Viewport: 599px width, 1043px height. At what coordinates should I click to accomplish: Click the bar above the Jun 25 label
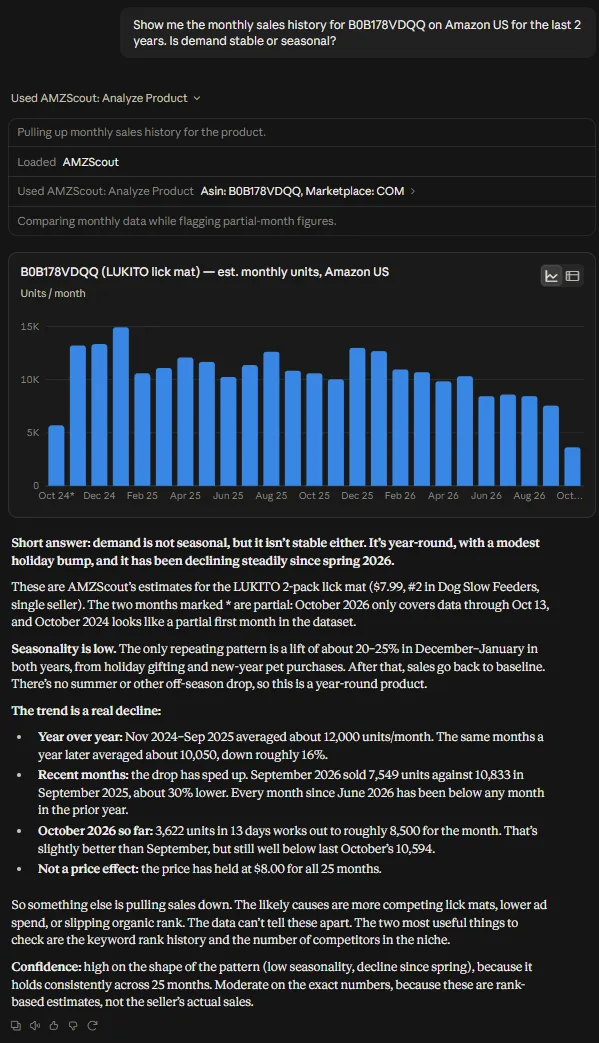coord(228,432)
